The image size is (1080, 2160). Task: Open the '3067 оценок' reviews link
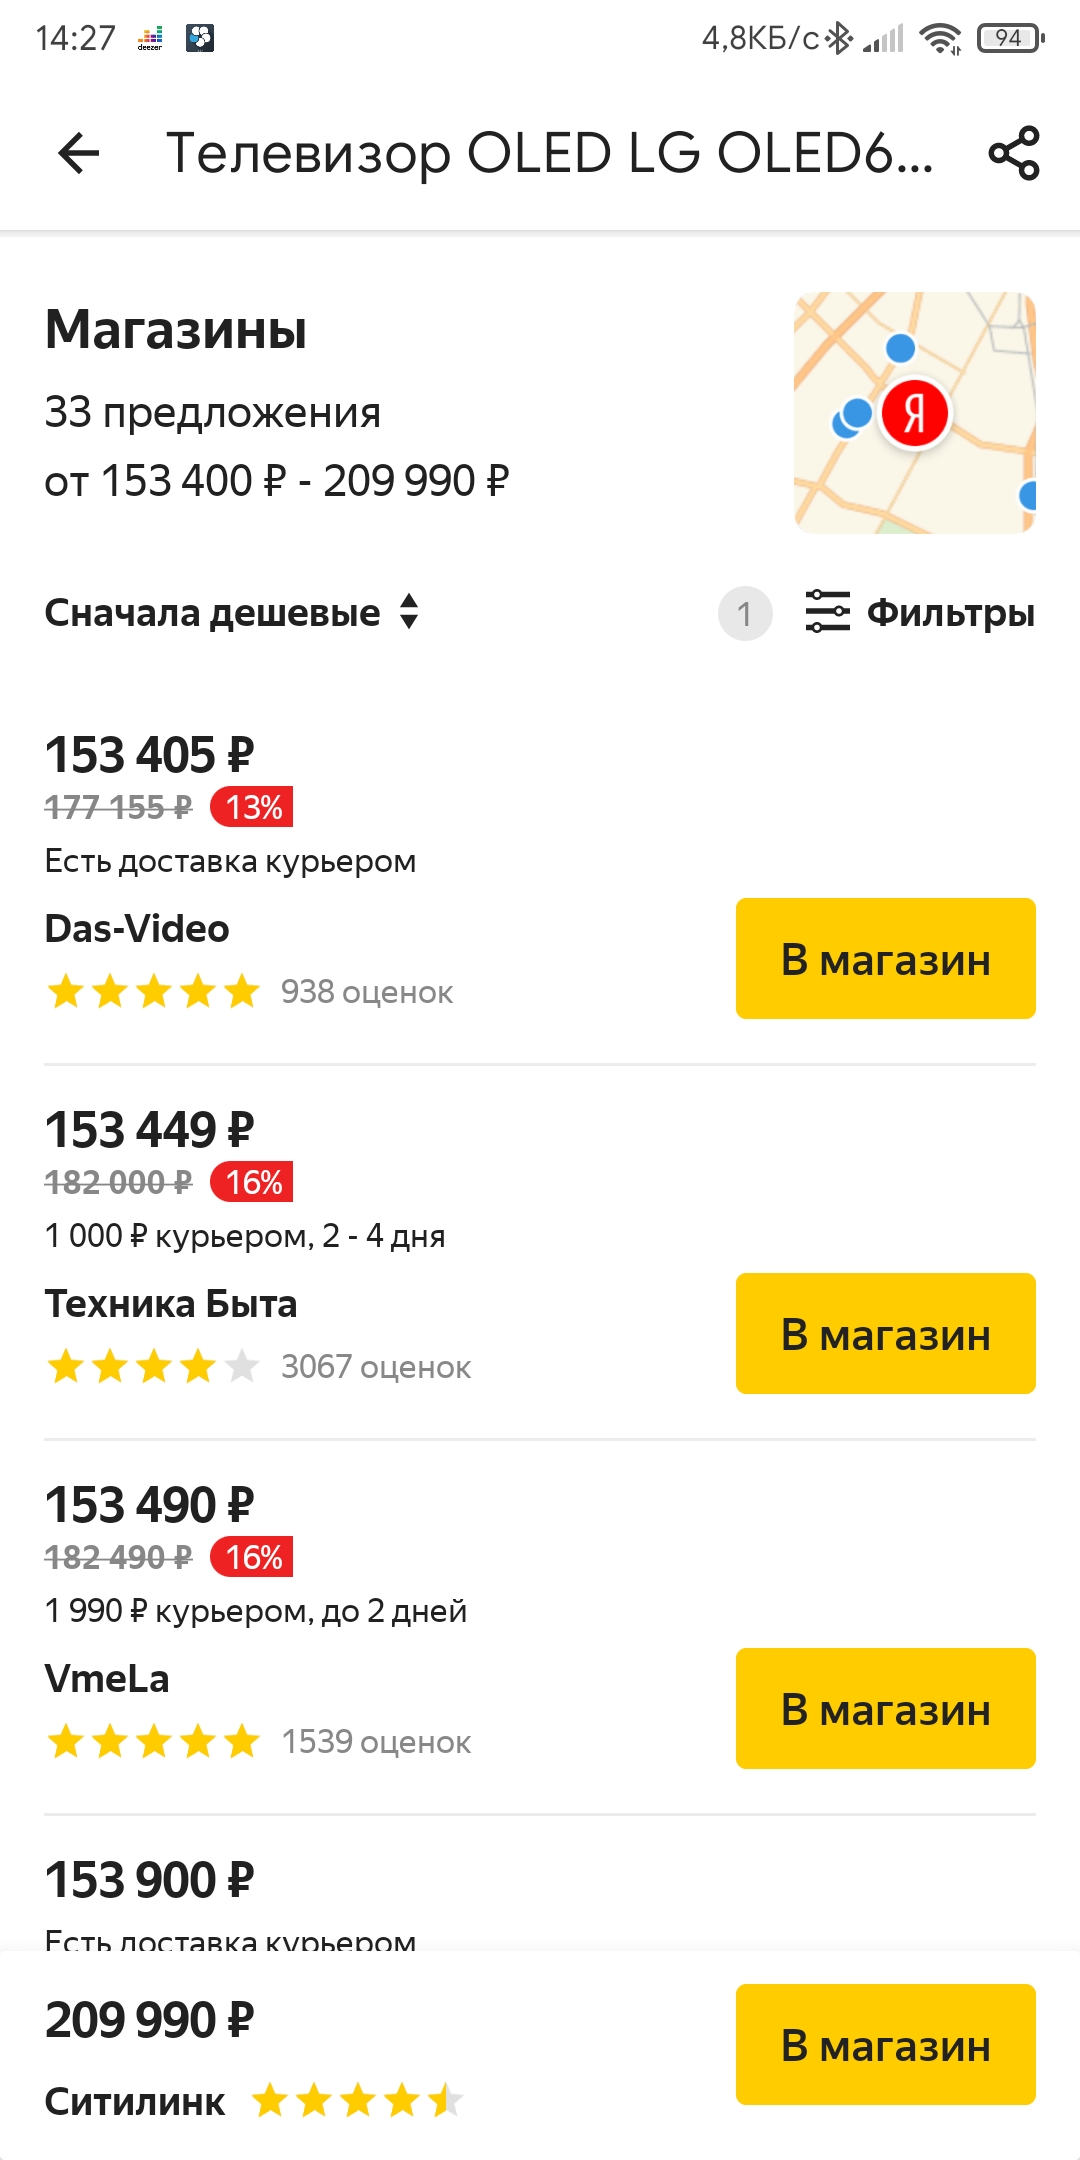click(x=376, y=1367)
